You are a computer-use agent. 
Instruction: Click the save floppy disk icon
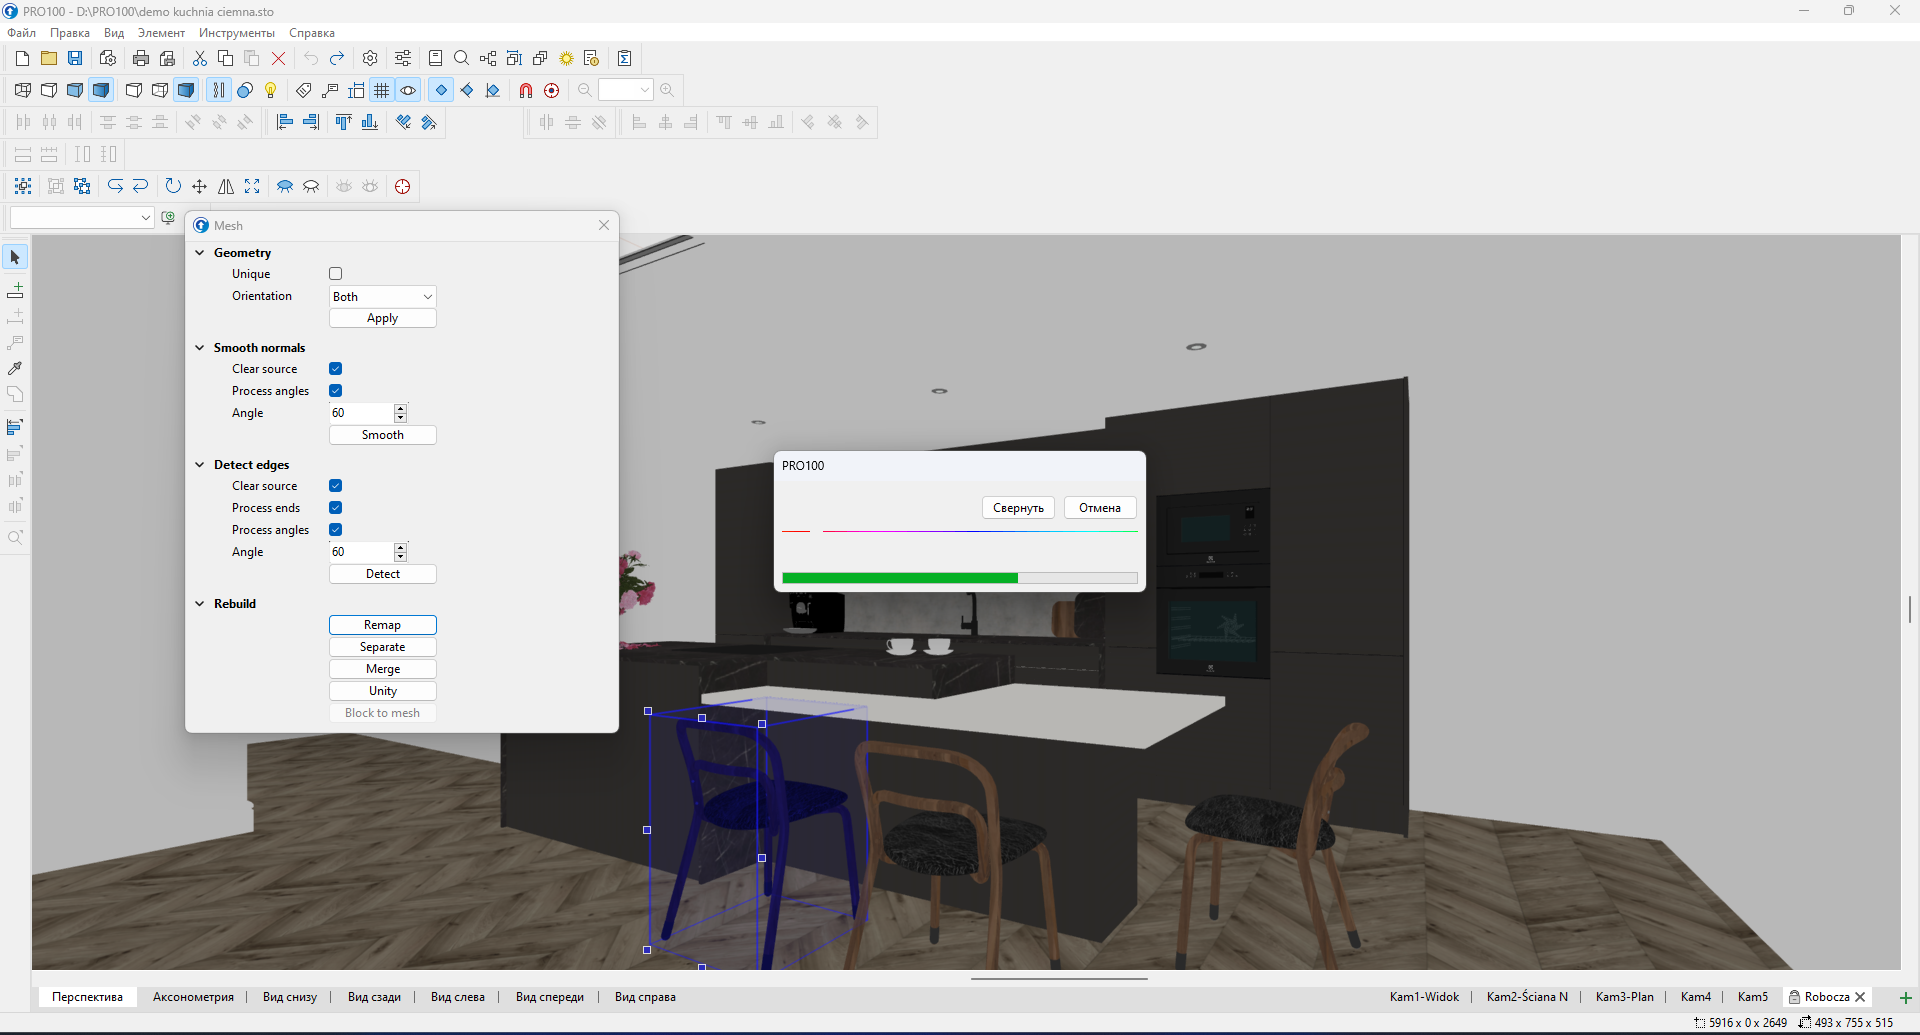(x=75, y=58)
